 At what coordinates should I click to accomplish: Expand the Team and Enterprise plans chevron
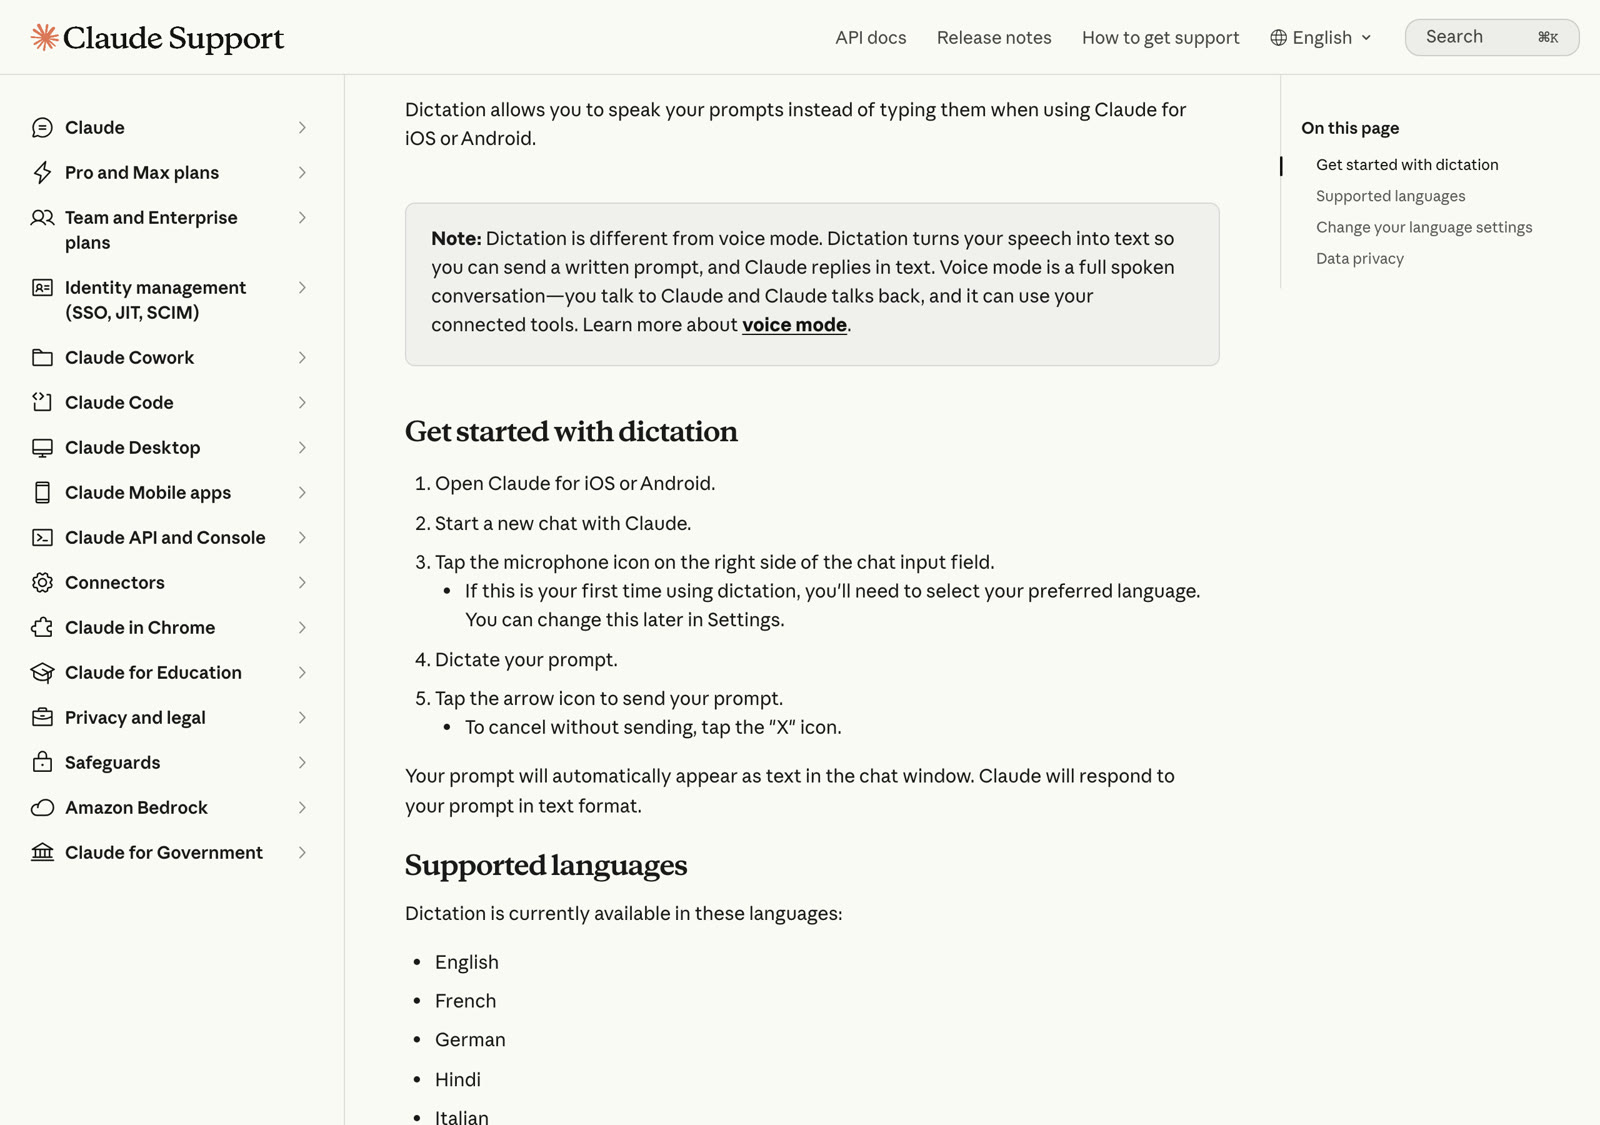coord(302,217)
